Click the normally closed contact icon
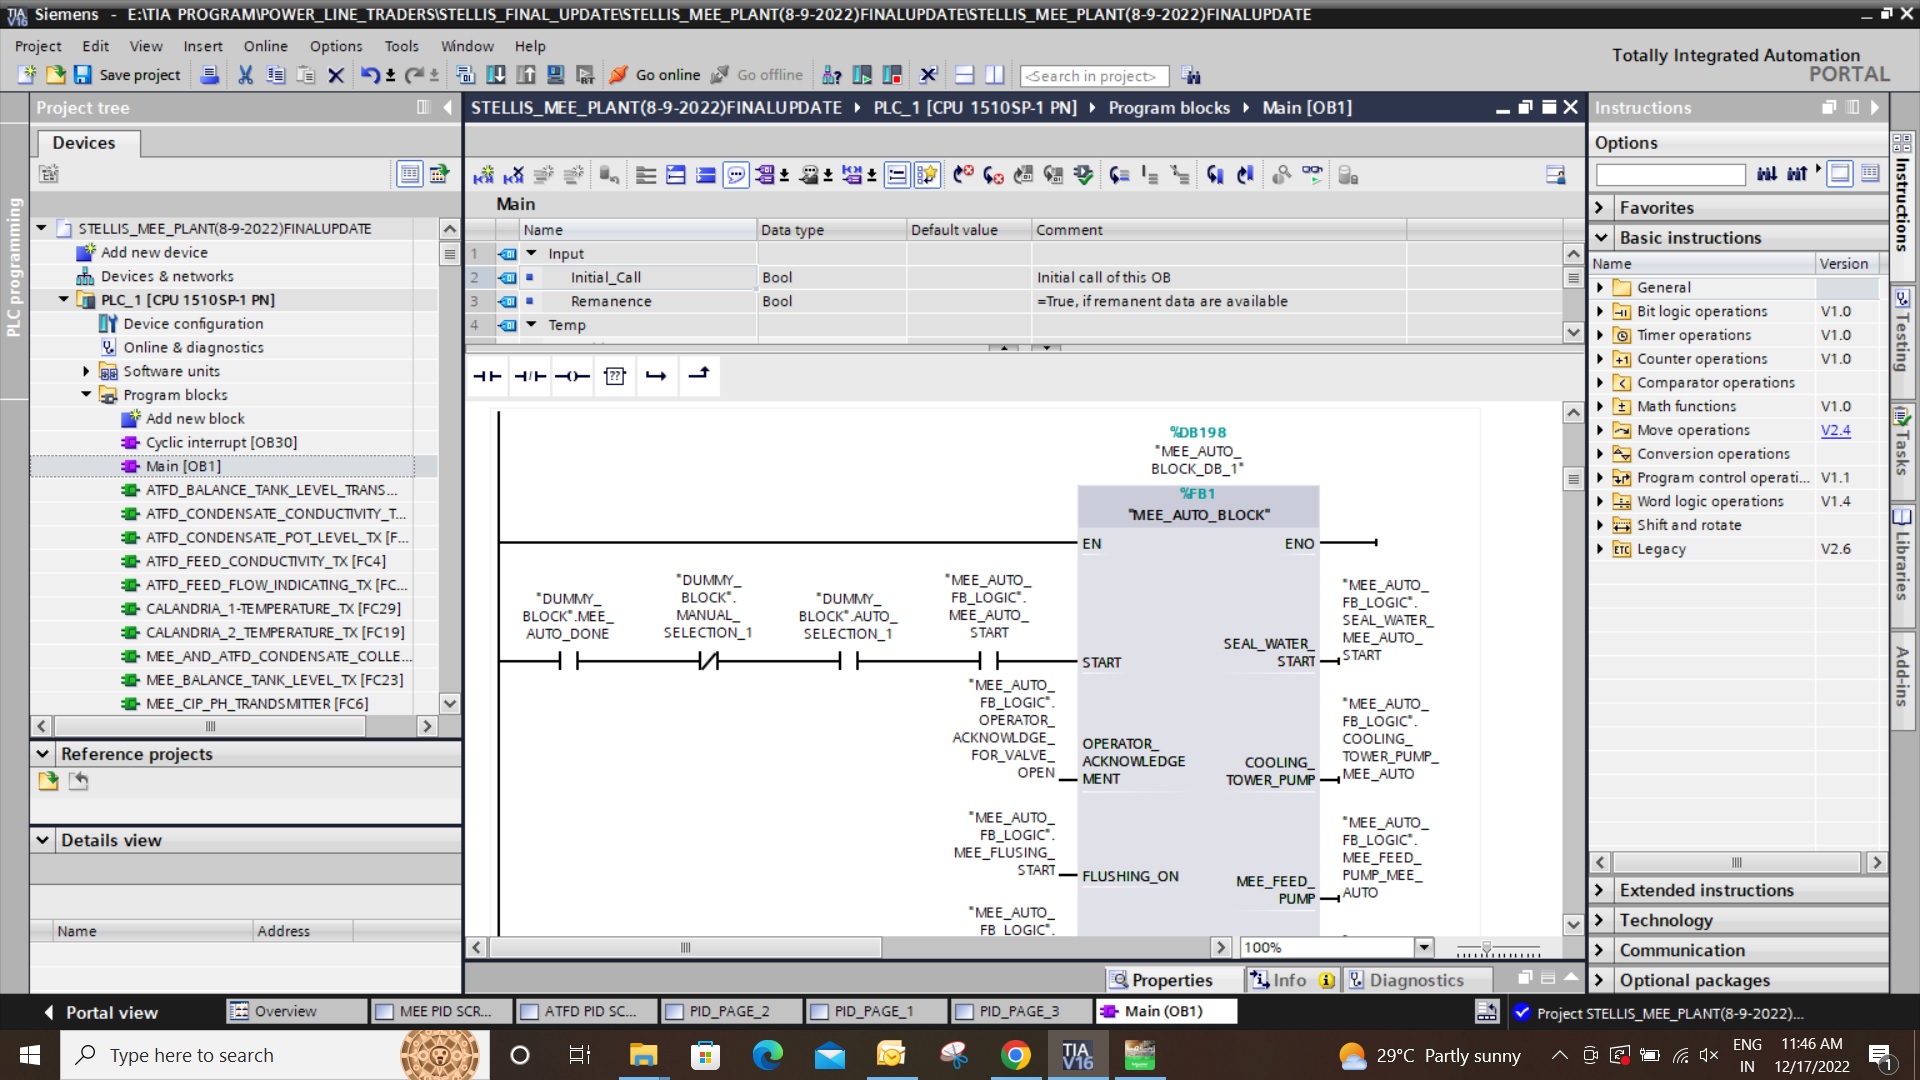 tap(530, 376)
